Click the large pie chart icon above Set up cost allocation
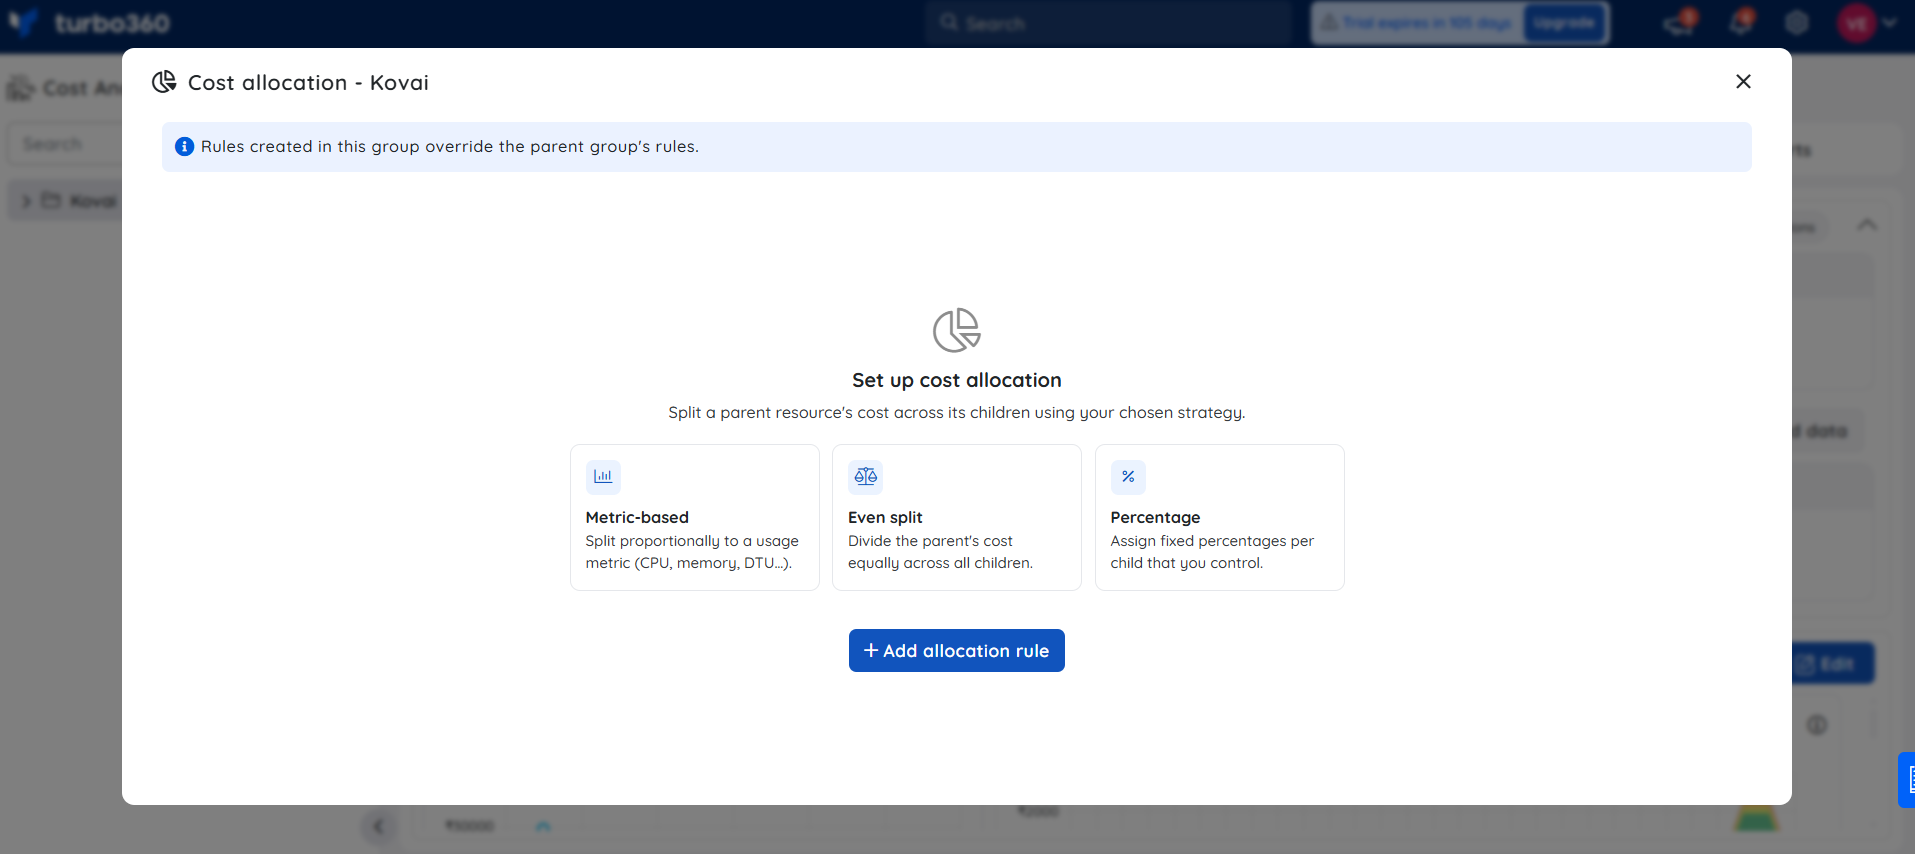The image size is (1915, 854). coord(957,330)
